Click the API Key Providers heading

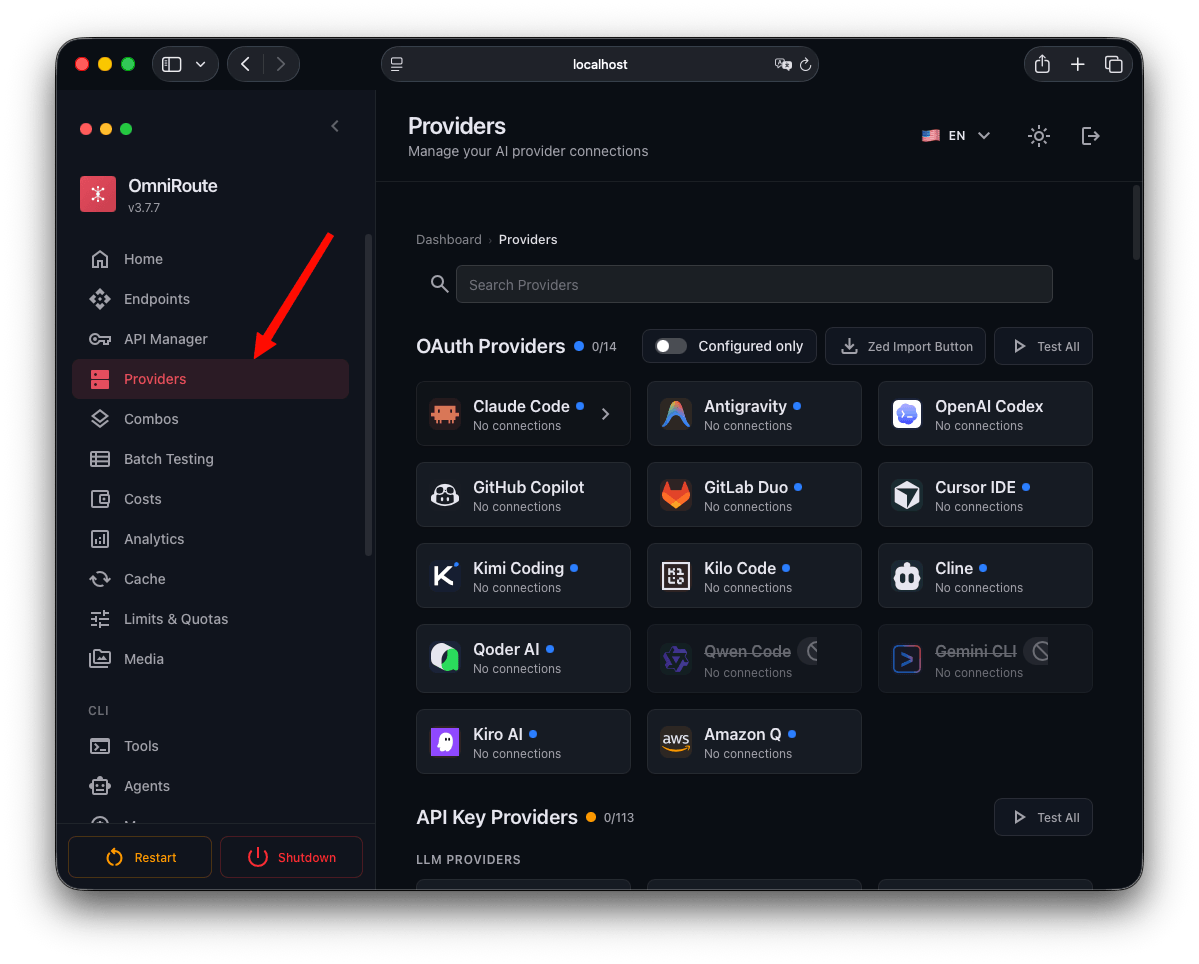pos(497,817)
